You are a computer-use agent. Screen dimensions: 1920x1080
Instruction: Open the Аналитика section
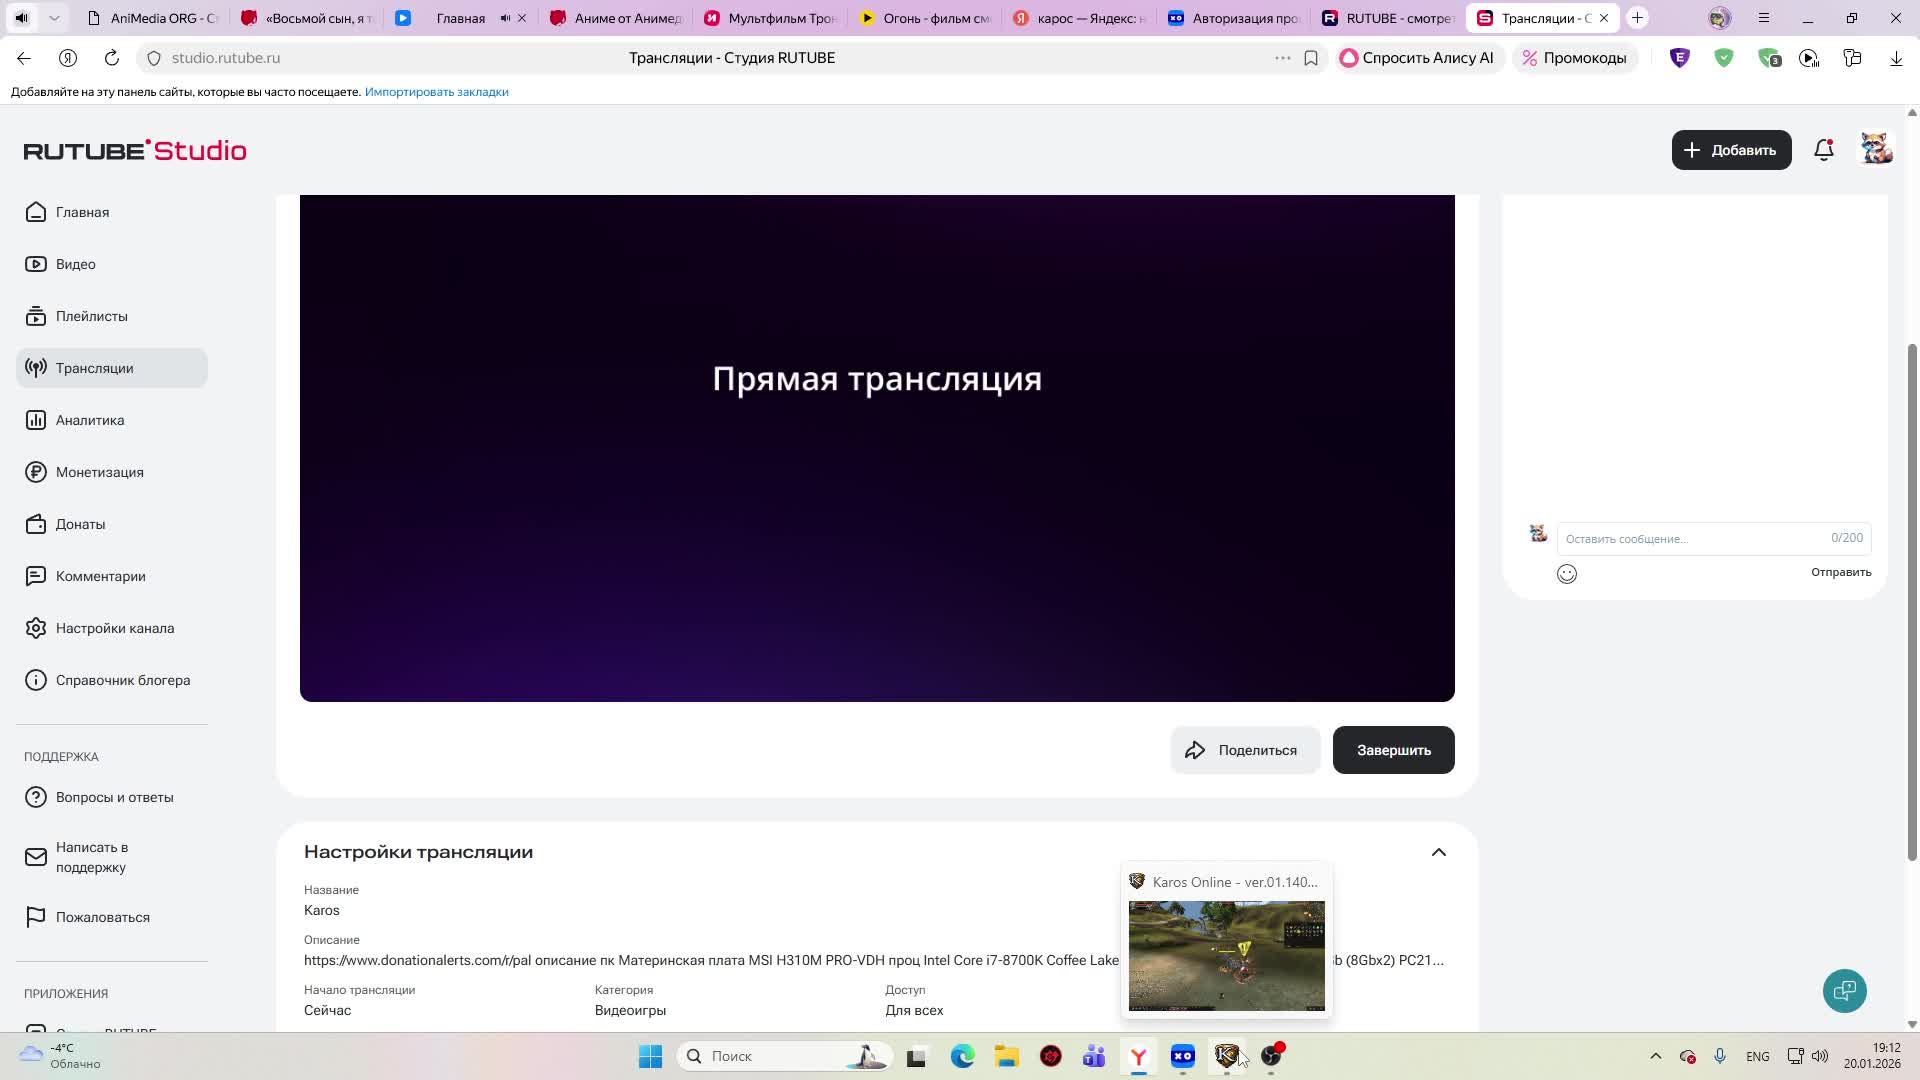tap(88, 420)
